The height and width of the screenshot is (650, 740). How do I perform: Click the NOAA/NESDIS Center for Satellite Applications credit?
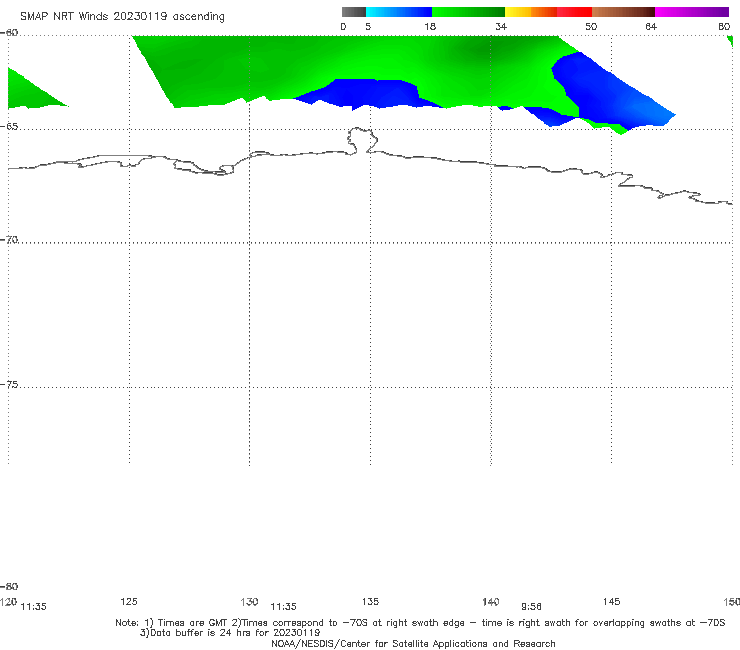tap(413, 644)
